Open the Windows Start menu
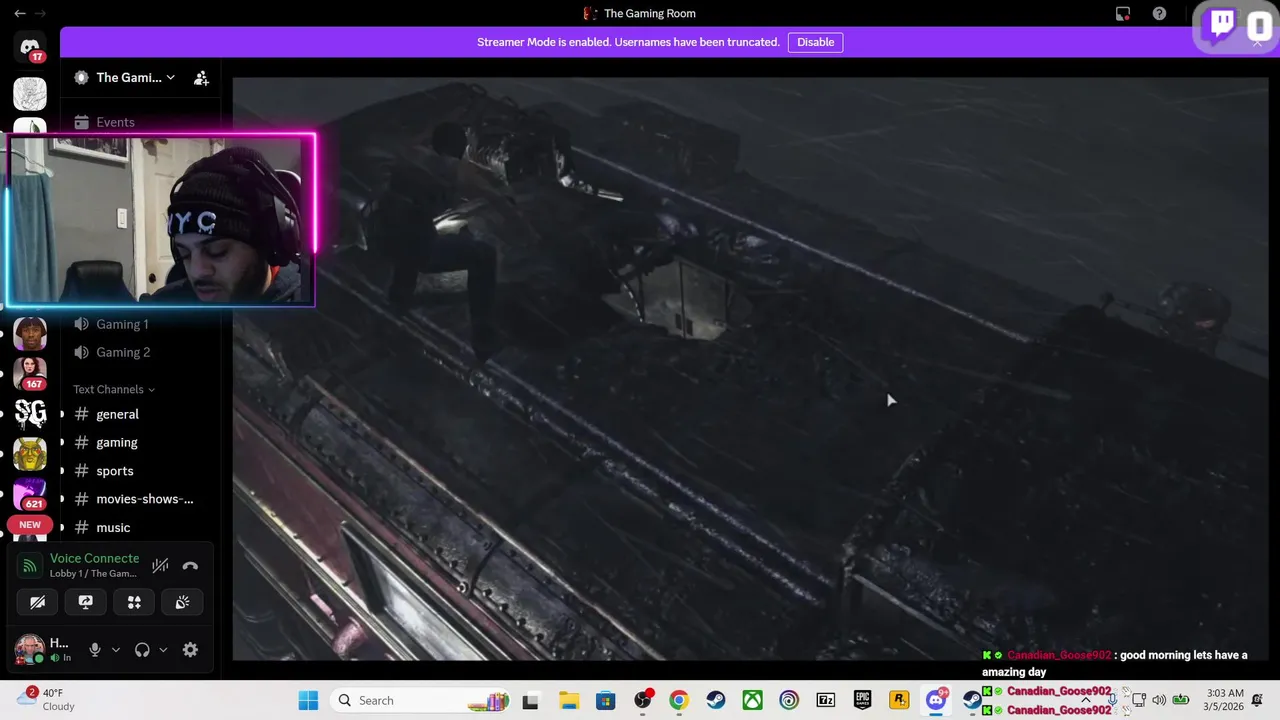The image size is (1280, 720). pyautogui.click(x=308, y=700)
